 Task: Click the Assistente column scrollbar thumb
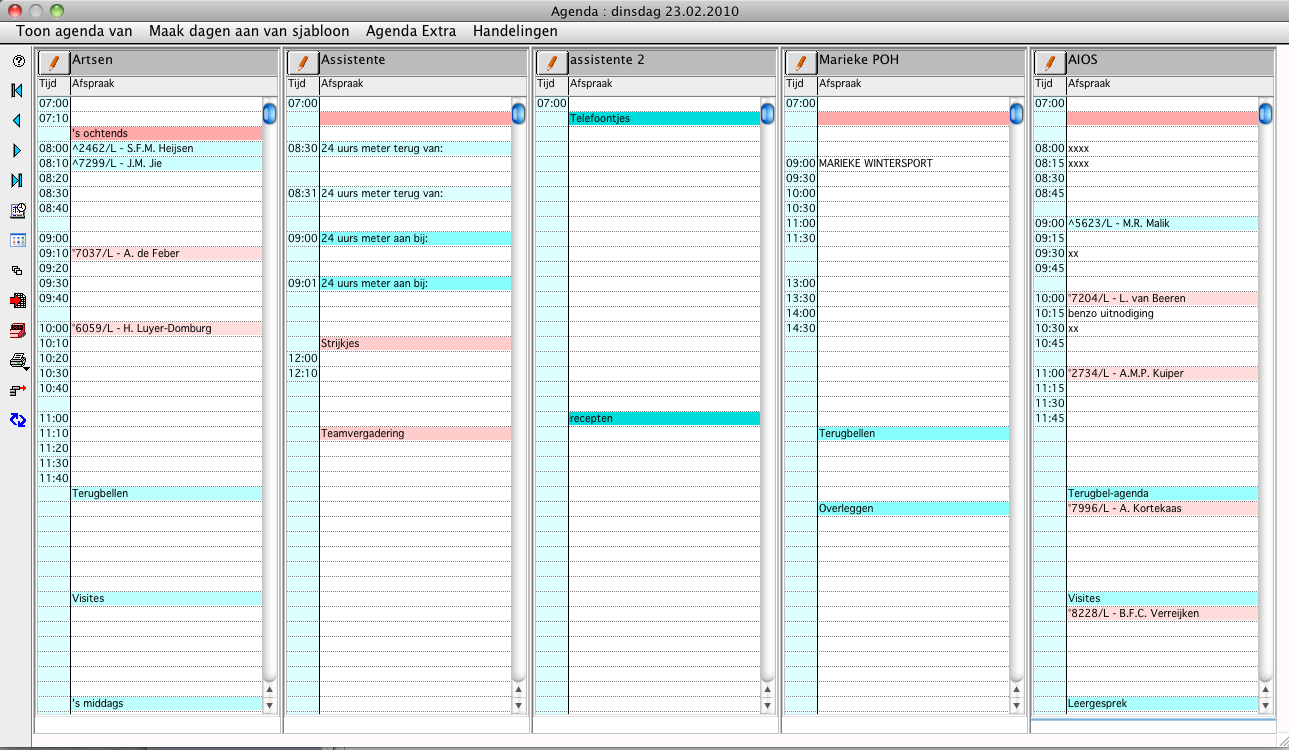(x=518, y=113)
